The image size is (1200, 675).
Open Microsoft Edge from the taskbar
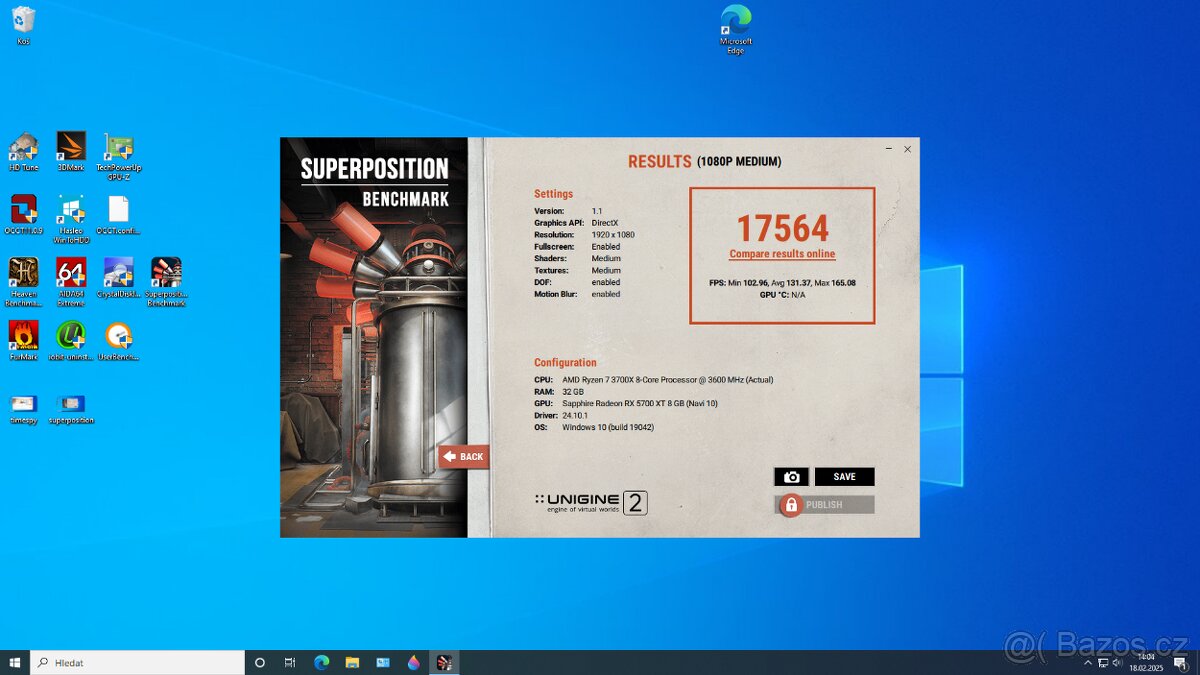tap(320, 662)
